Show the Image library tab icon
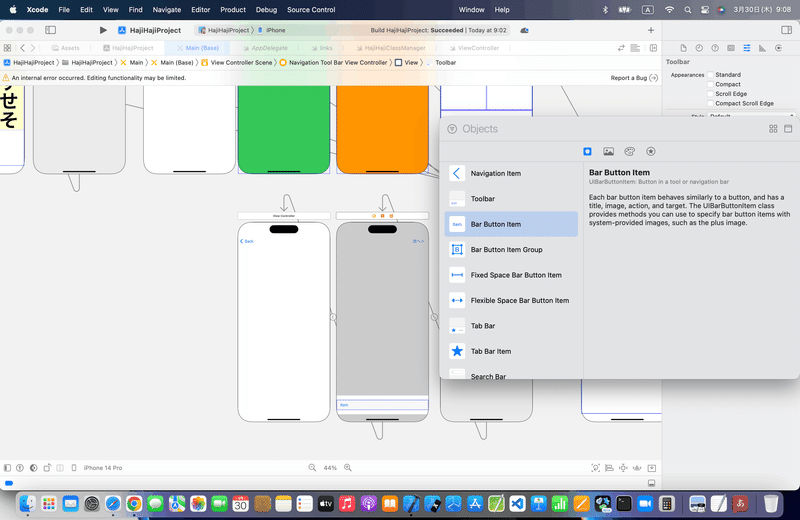The image size is (800, 520). 608,152
